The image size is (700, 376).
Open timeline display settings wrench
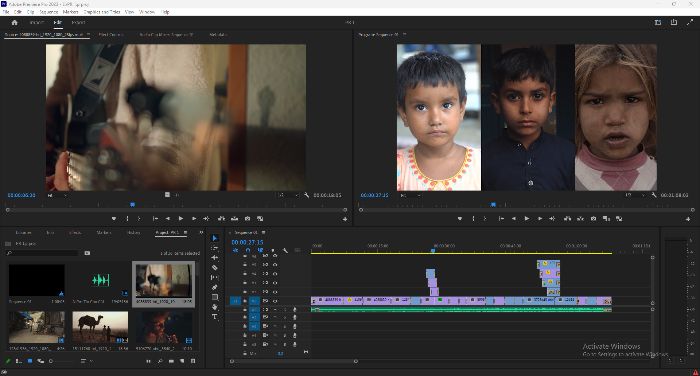click(x=285, y=251)
